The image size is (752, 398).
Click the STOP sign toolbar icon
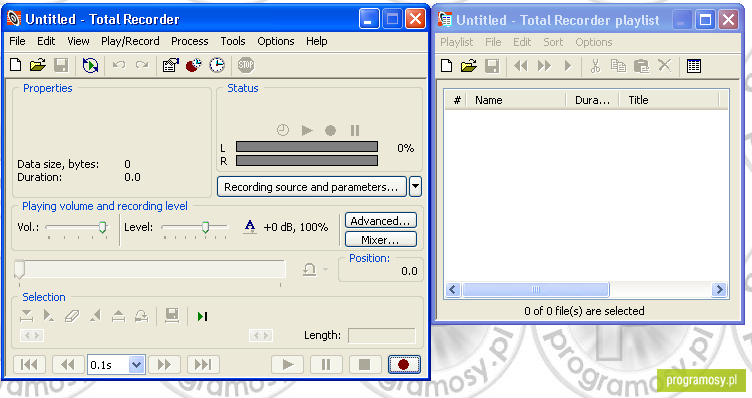(x=246, y=65)
